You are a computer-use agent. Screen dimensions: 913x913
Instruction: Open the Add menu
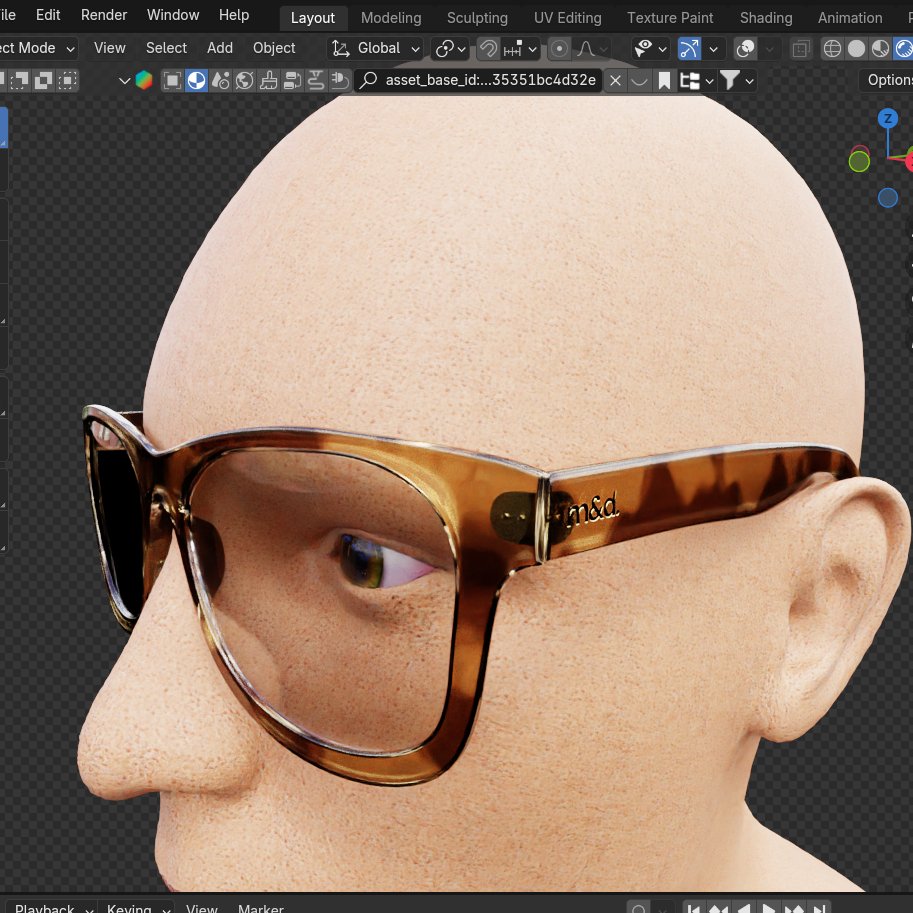[220, 48]
